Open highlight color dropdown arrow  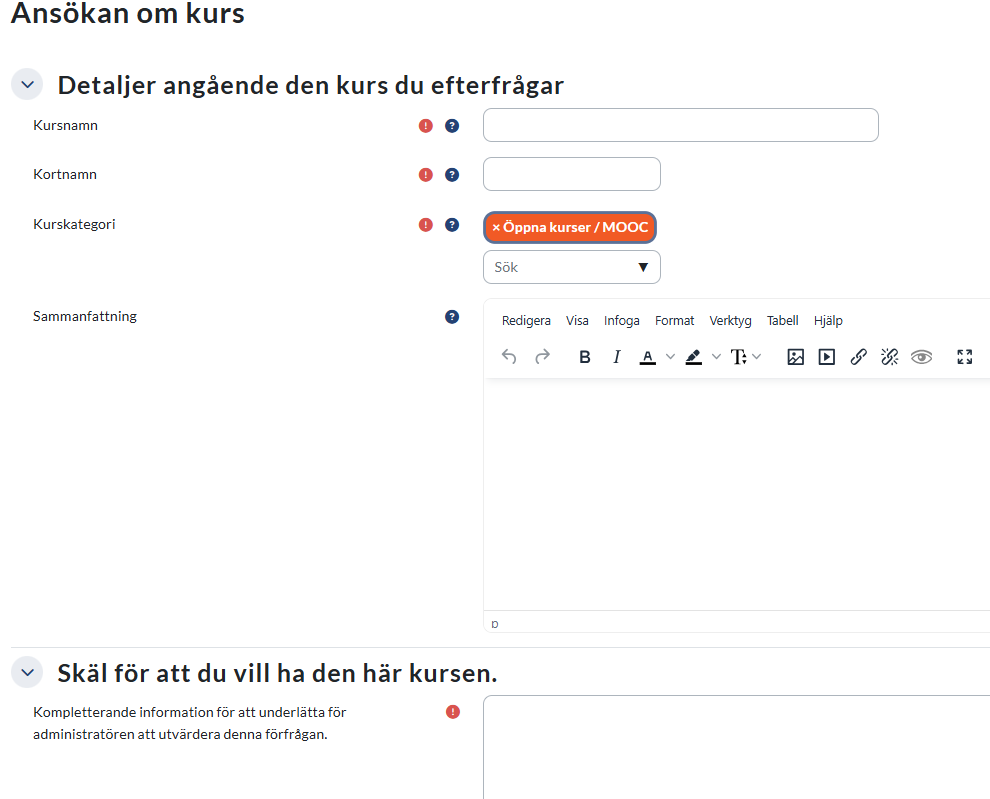(716, 357)
